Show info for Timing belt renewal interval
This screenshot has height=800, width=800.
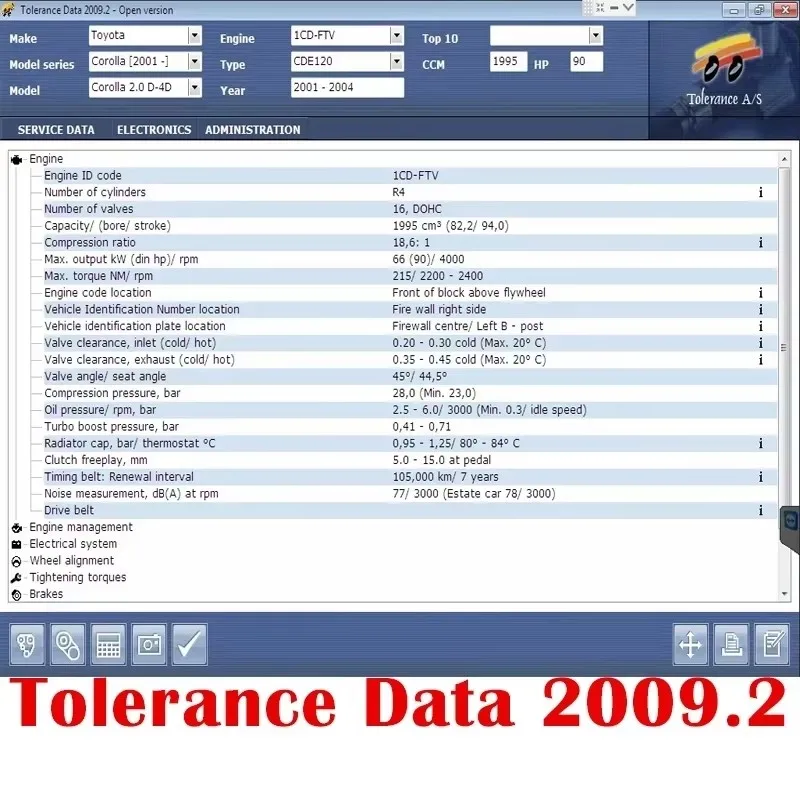(761, 477)
